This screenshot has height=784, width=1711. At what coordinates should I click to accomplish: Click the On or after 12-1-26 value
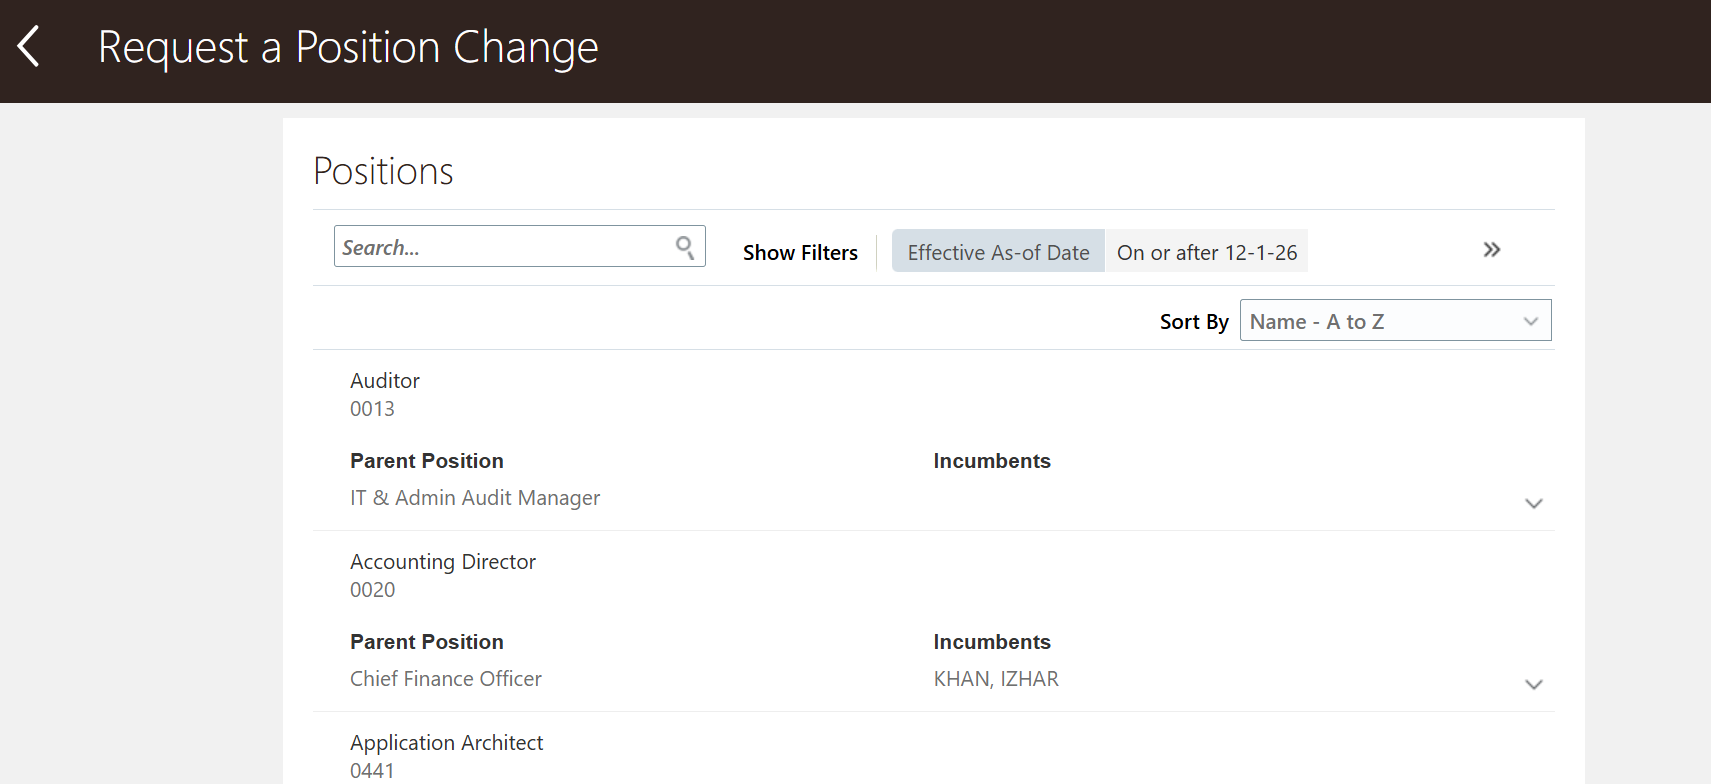1207,252
